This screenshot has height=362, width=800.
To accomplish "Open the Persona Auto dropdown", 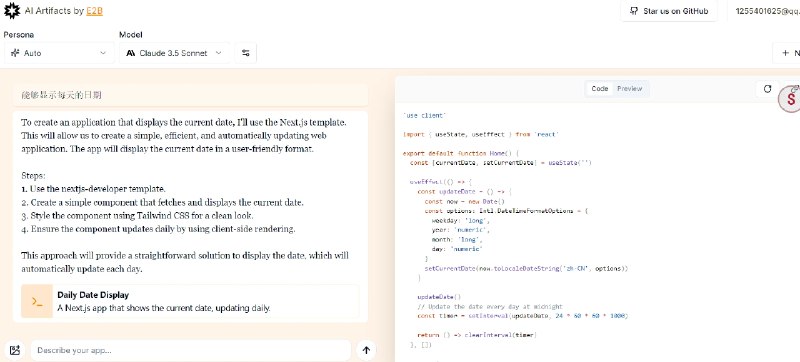I will 59,53.
